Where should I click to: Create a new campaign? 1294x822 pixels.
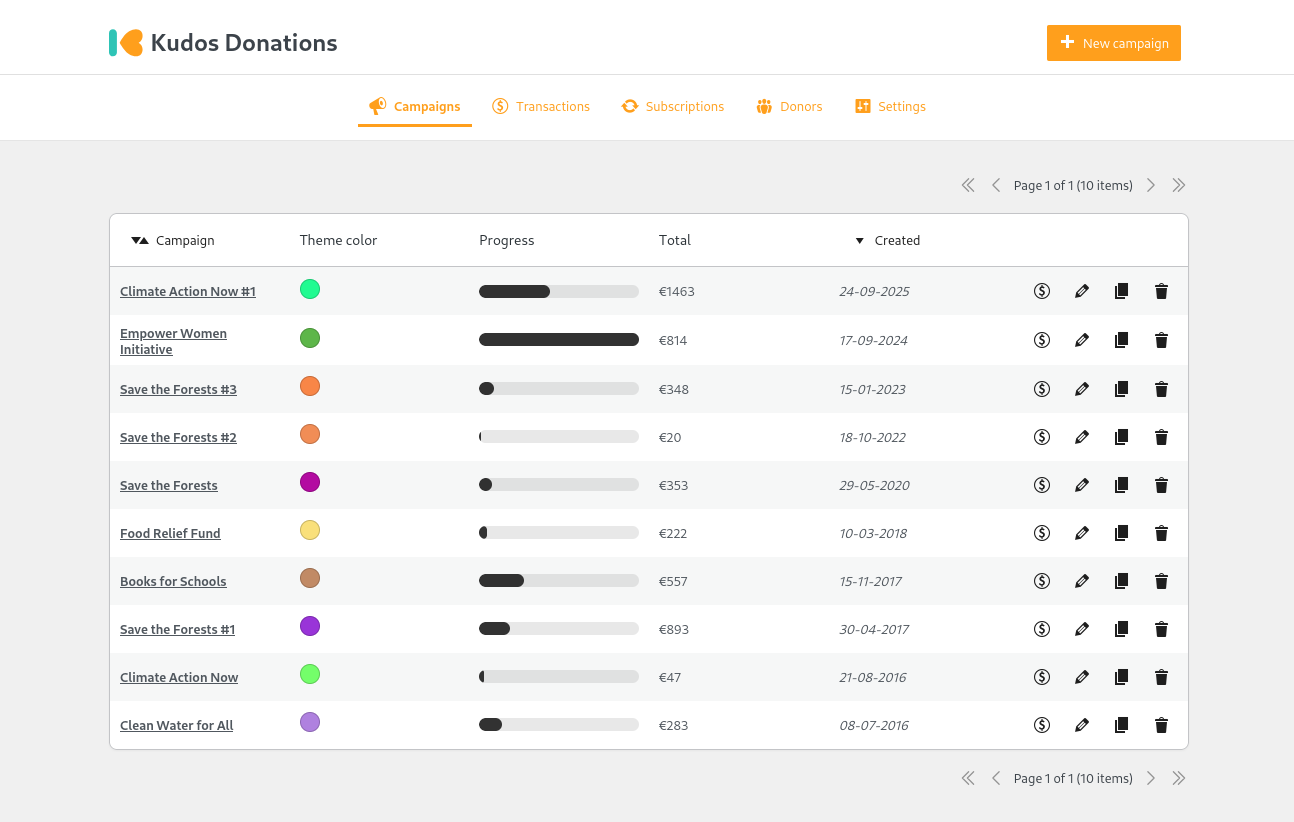point(1113,43)
